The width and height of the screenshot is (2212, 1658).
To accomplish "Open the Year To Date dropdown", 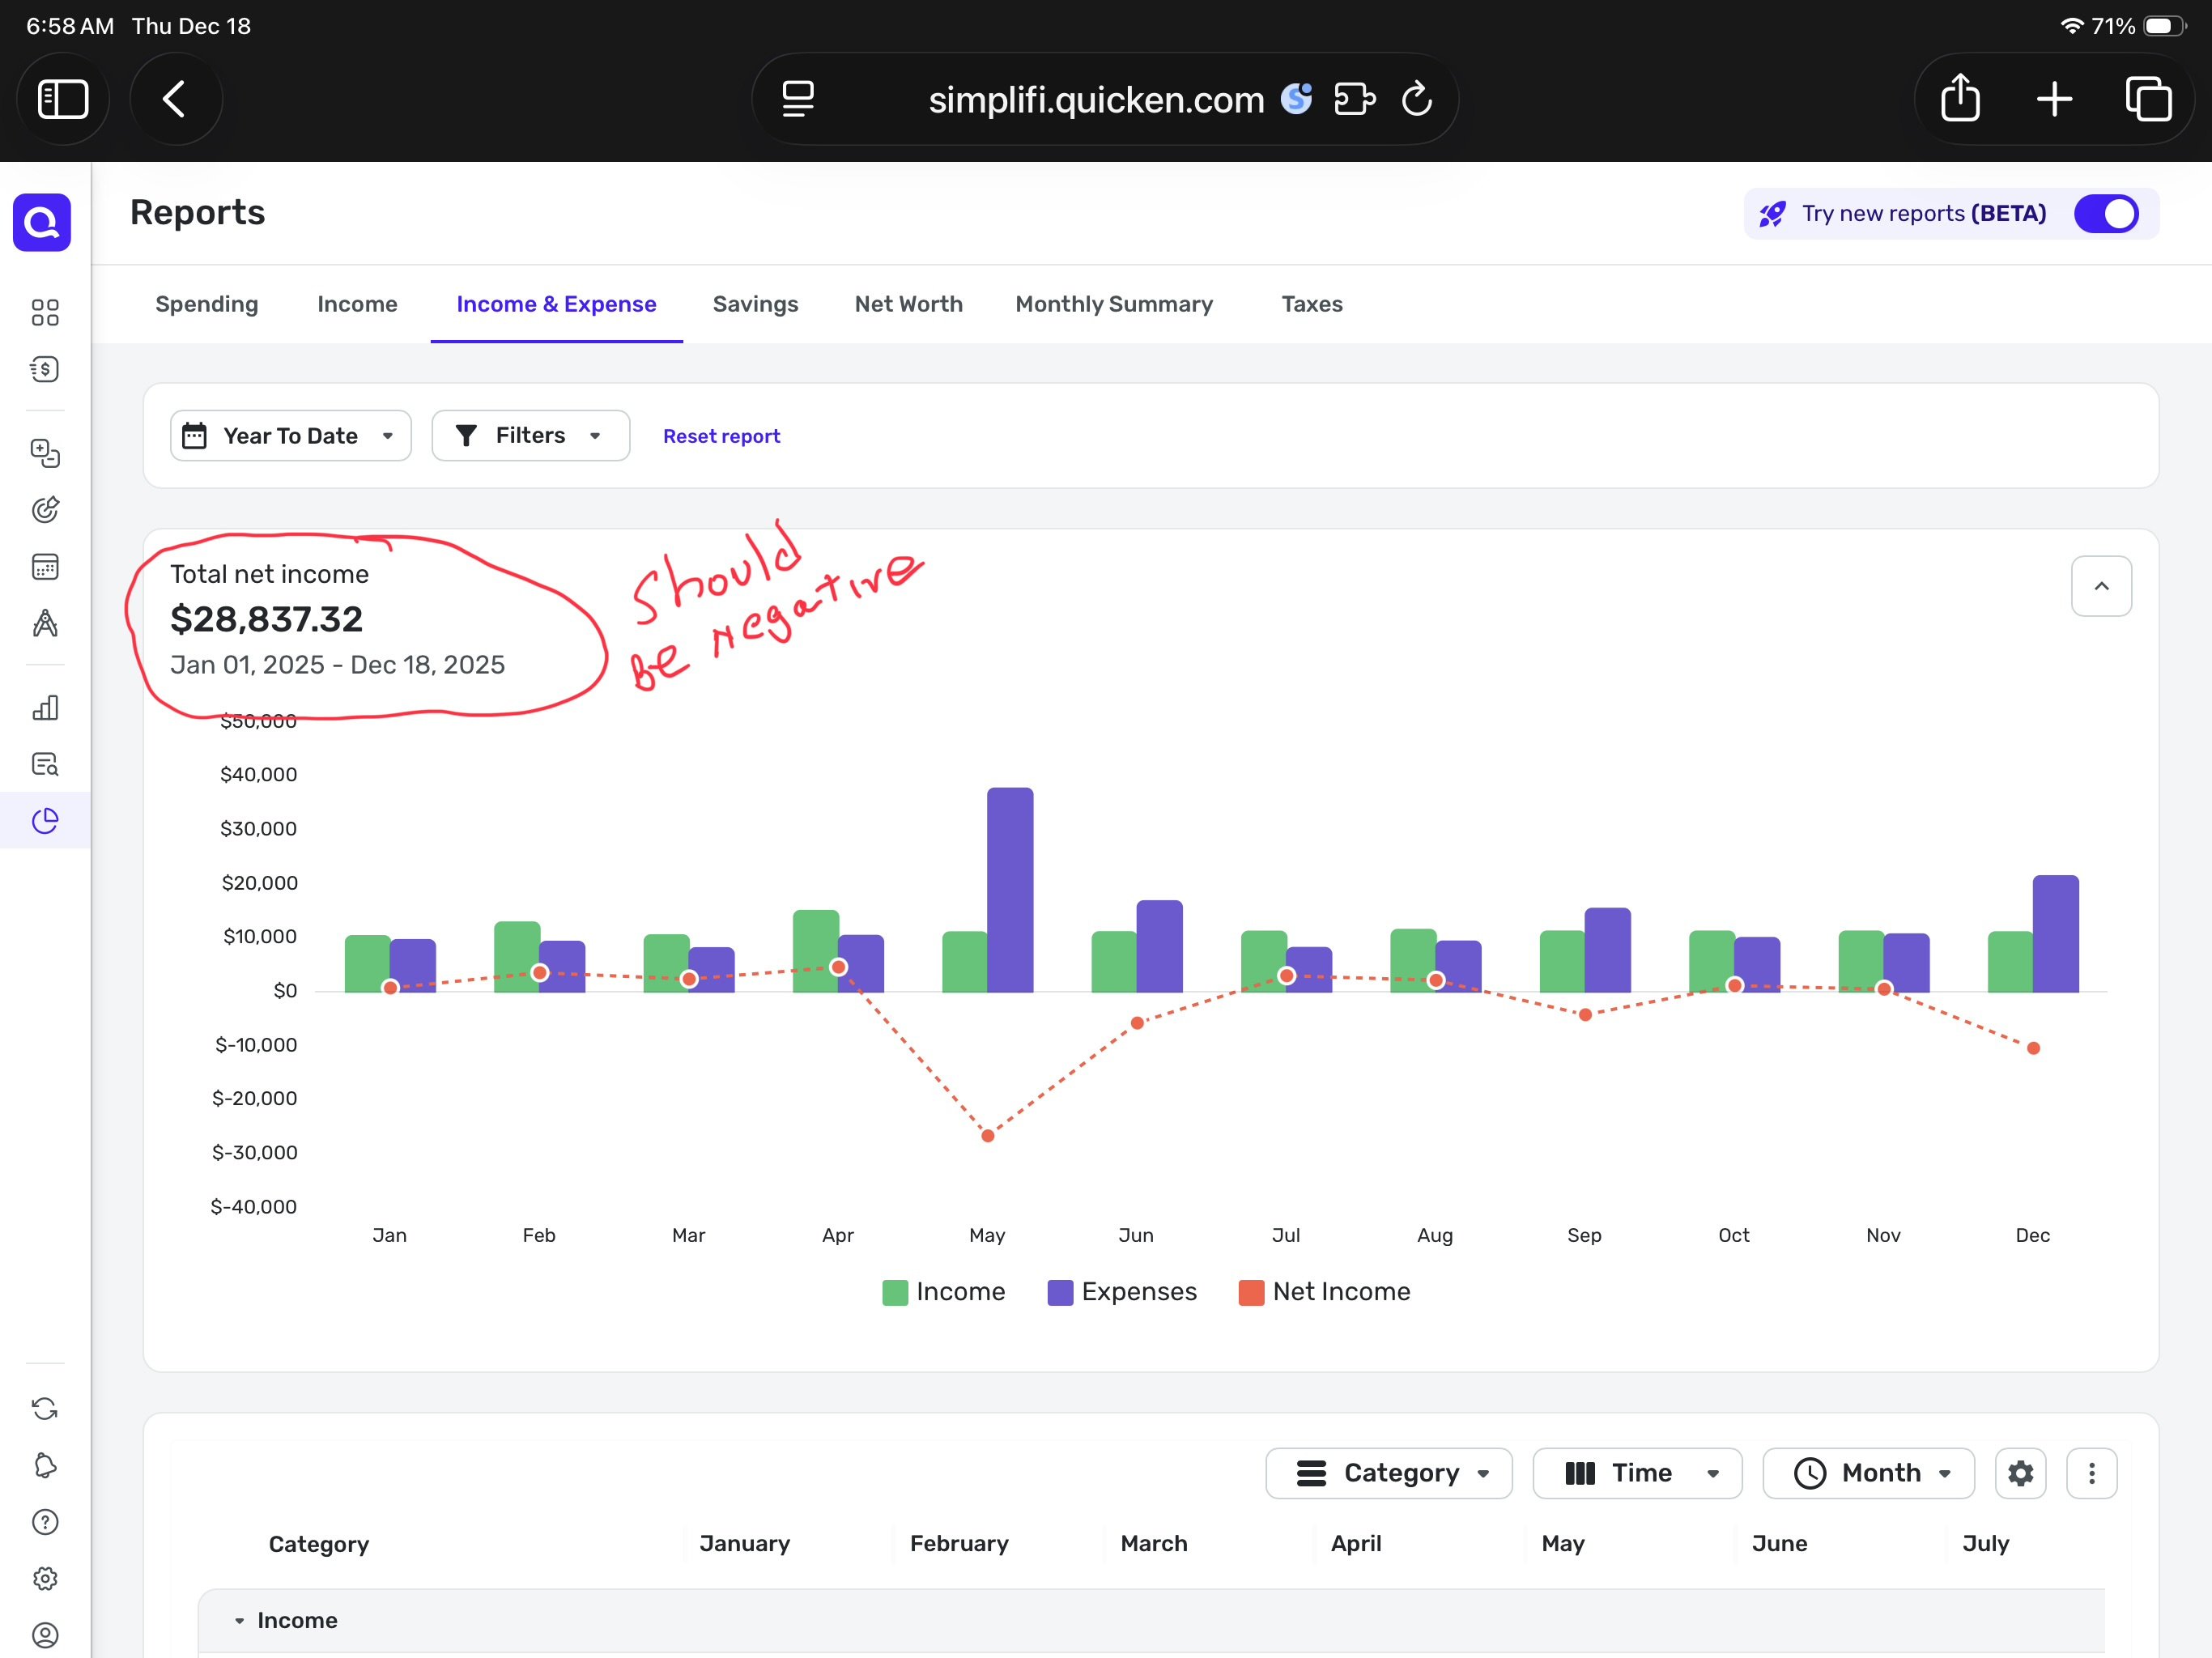I will (290, 436).
